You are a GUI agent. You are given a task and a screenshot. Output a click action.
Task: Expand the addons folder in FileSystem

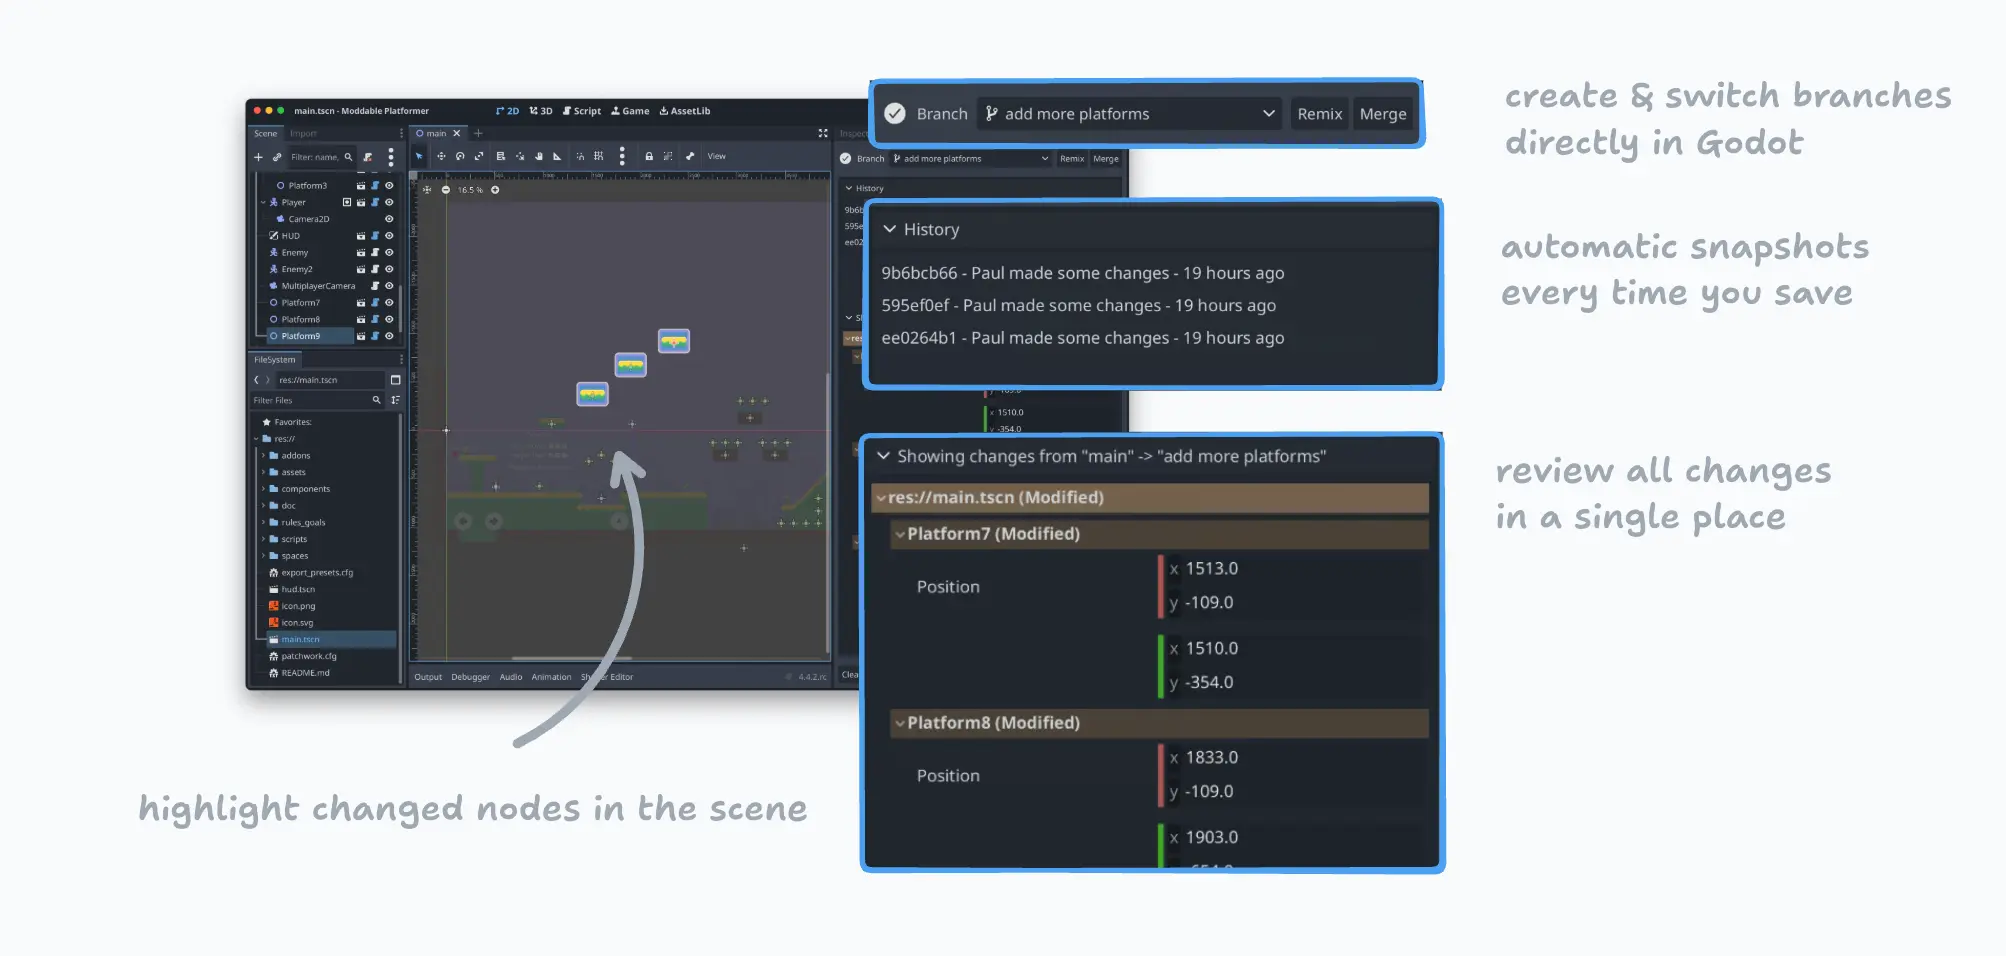tap(263, 456)
